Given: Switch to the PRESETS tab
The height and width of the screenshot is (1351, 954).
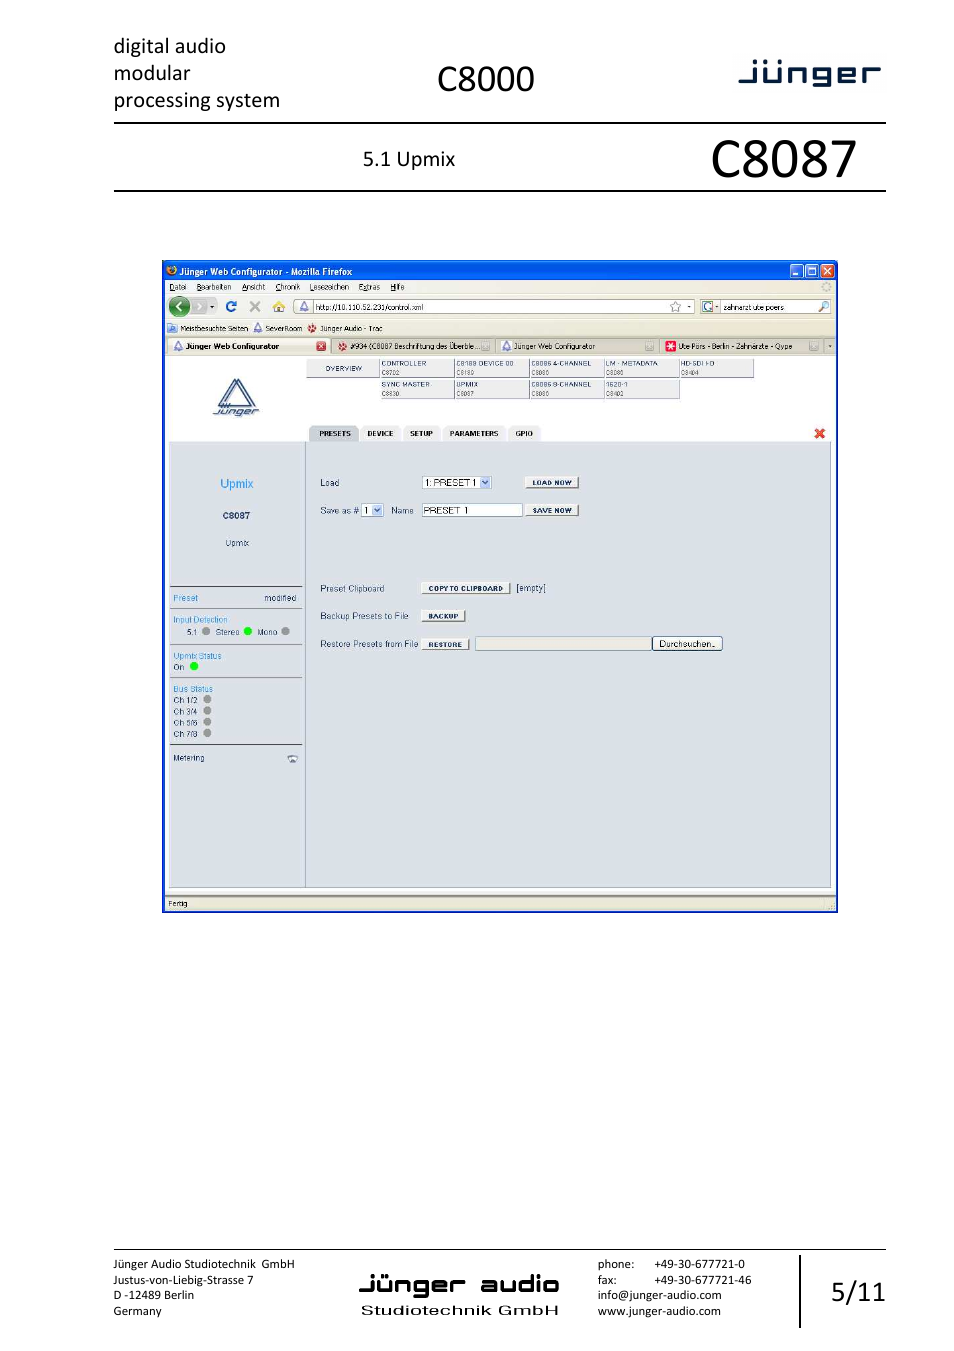Looking at the screenshot, I should [x=335, y=434].
